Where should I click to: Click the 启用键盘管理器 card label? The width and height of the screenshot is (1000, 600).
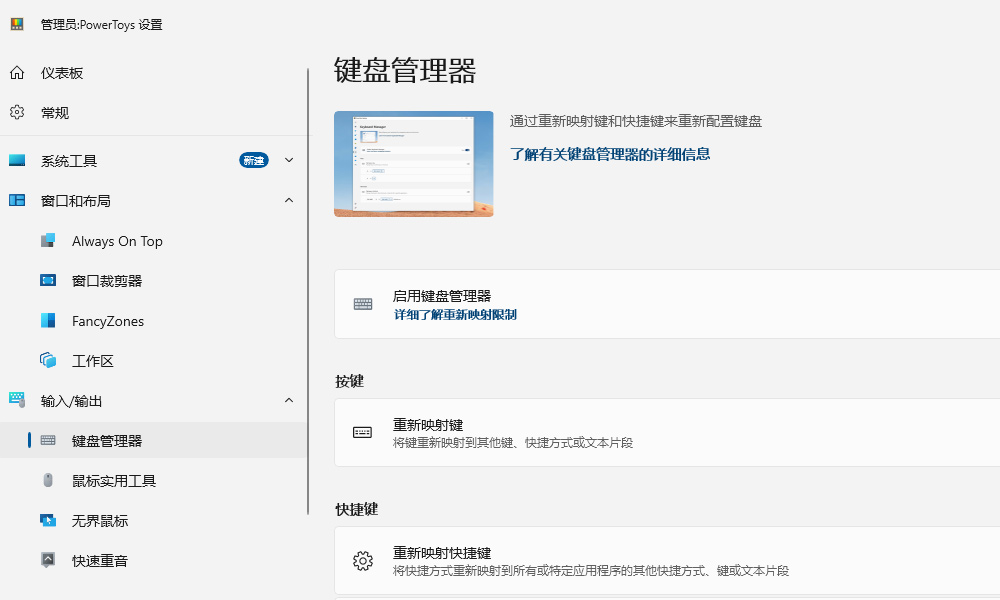(442, 296)
